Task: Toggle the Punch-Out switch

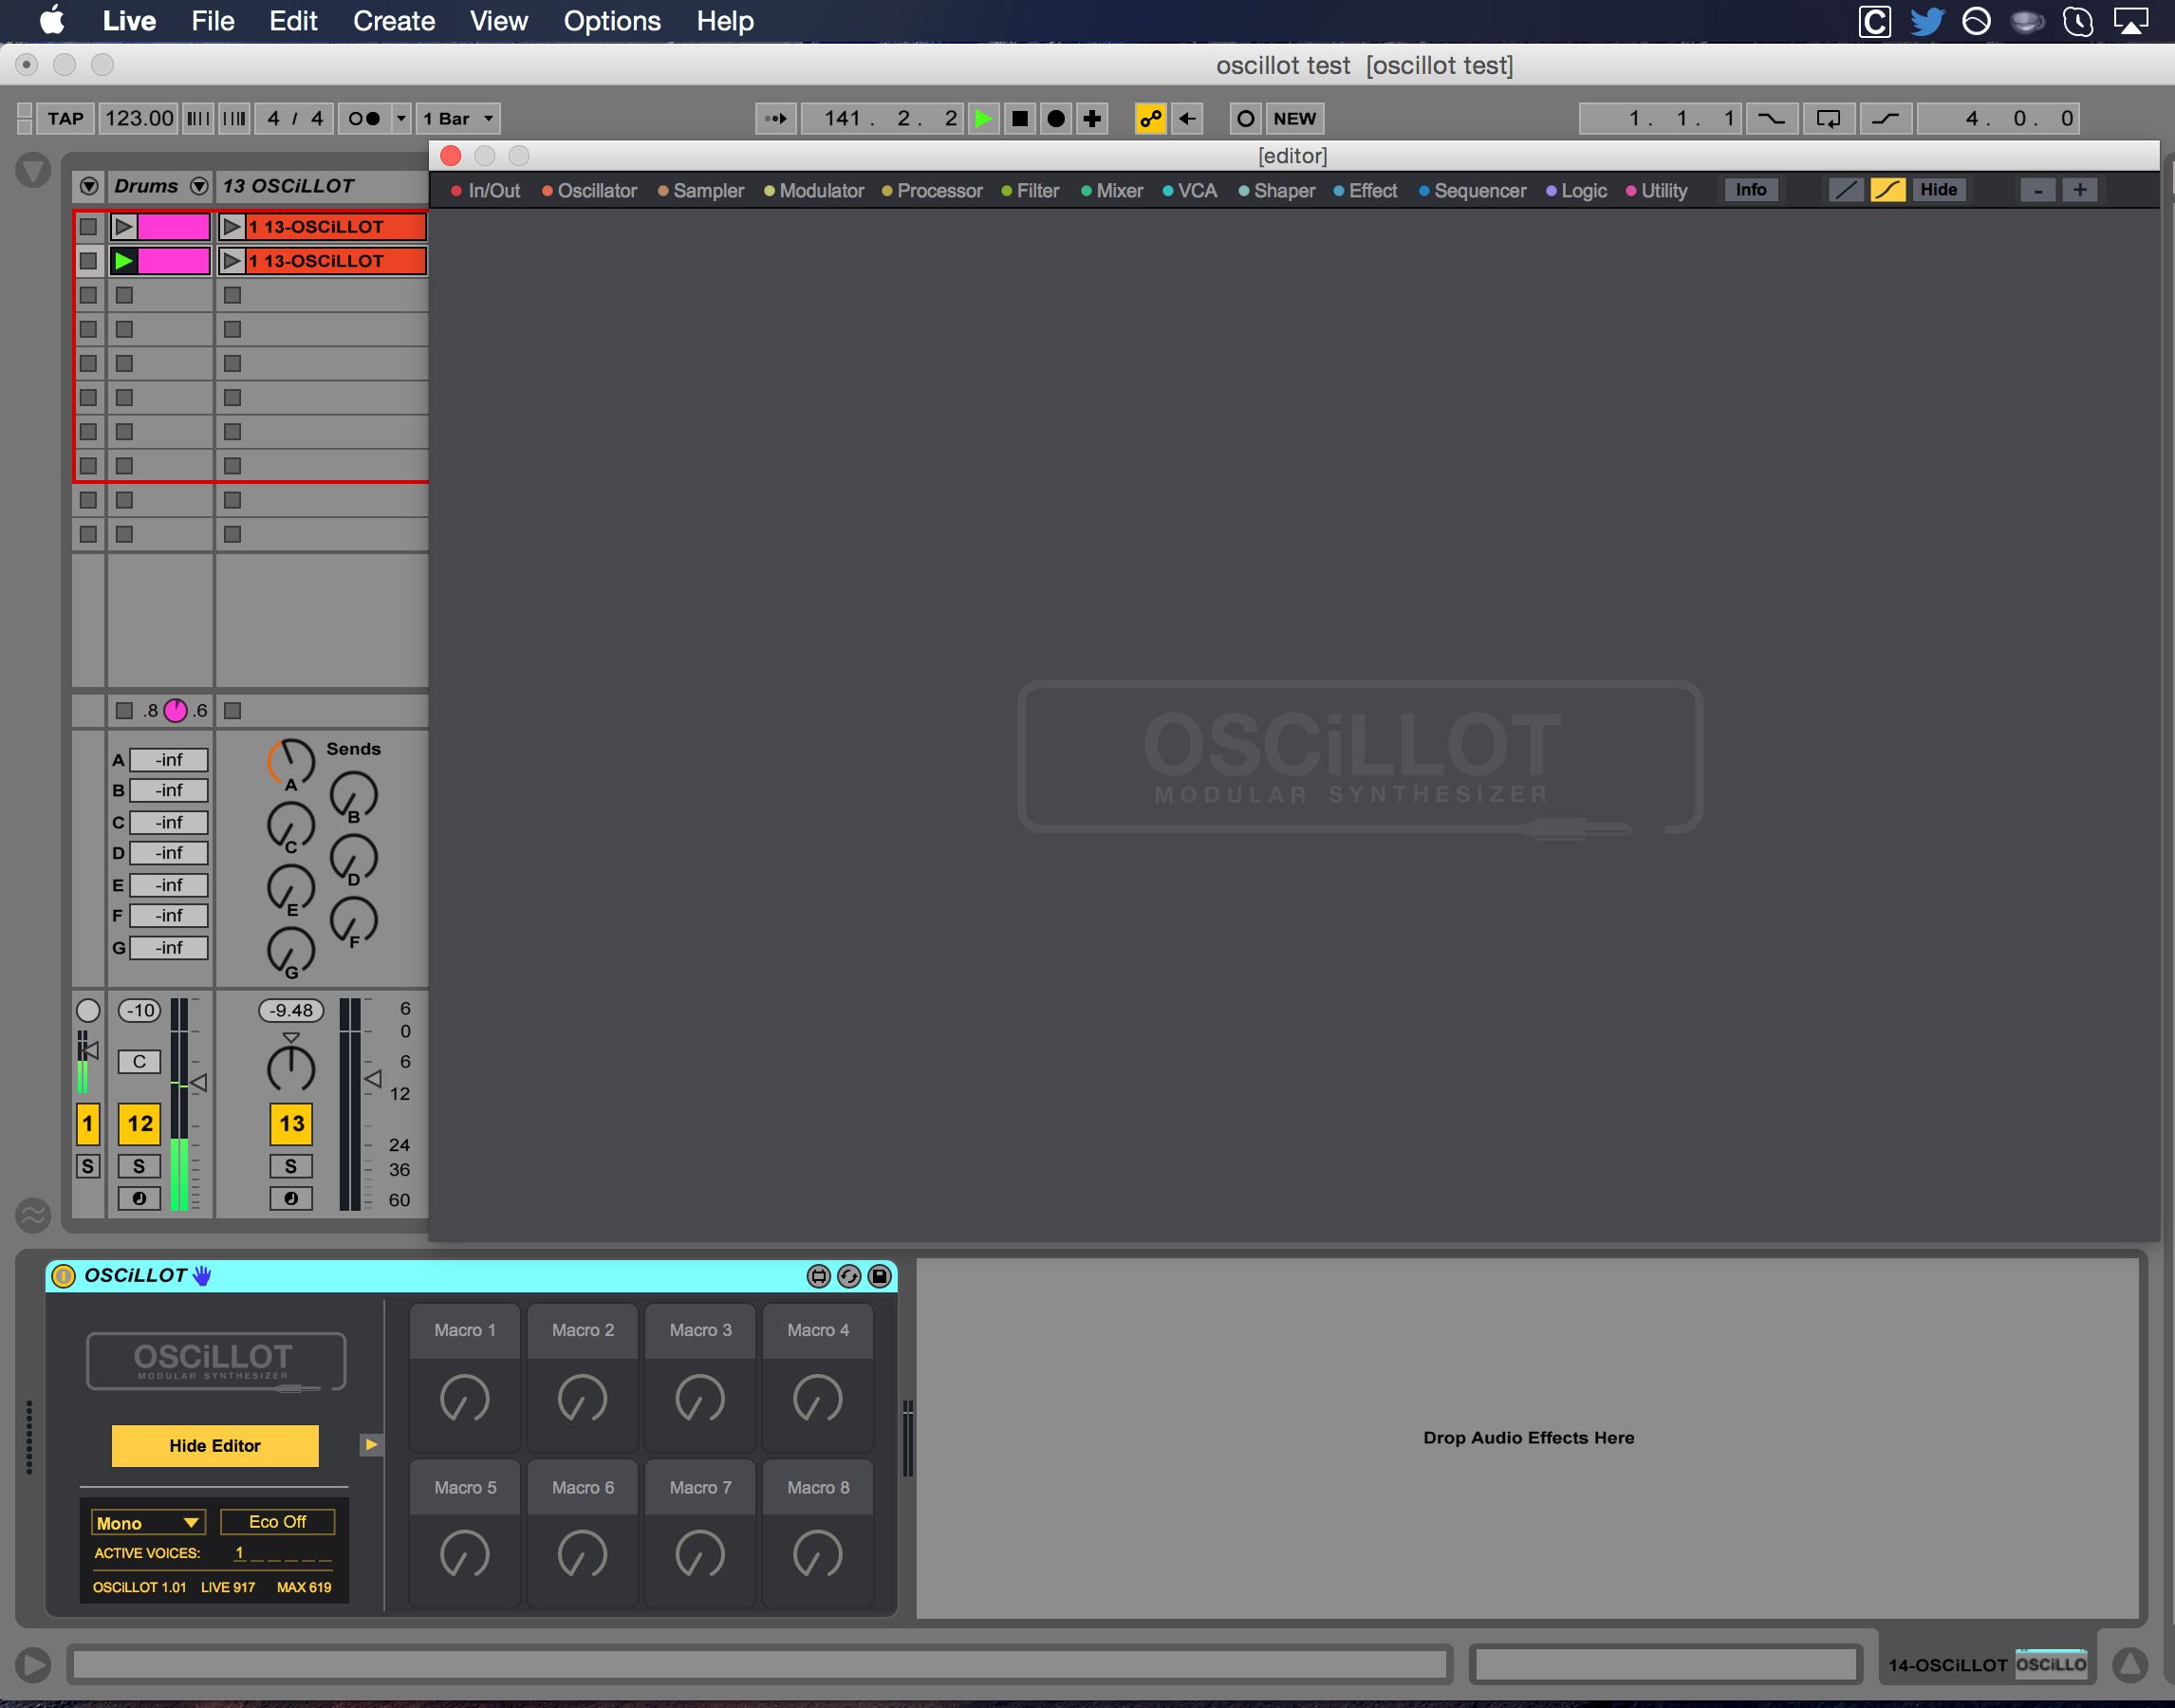Action: [x=1885, y=118]
